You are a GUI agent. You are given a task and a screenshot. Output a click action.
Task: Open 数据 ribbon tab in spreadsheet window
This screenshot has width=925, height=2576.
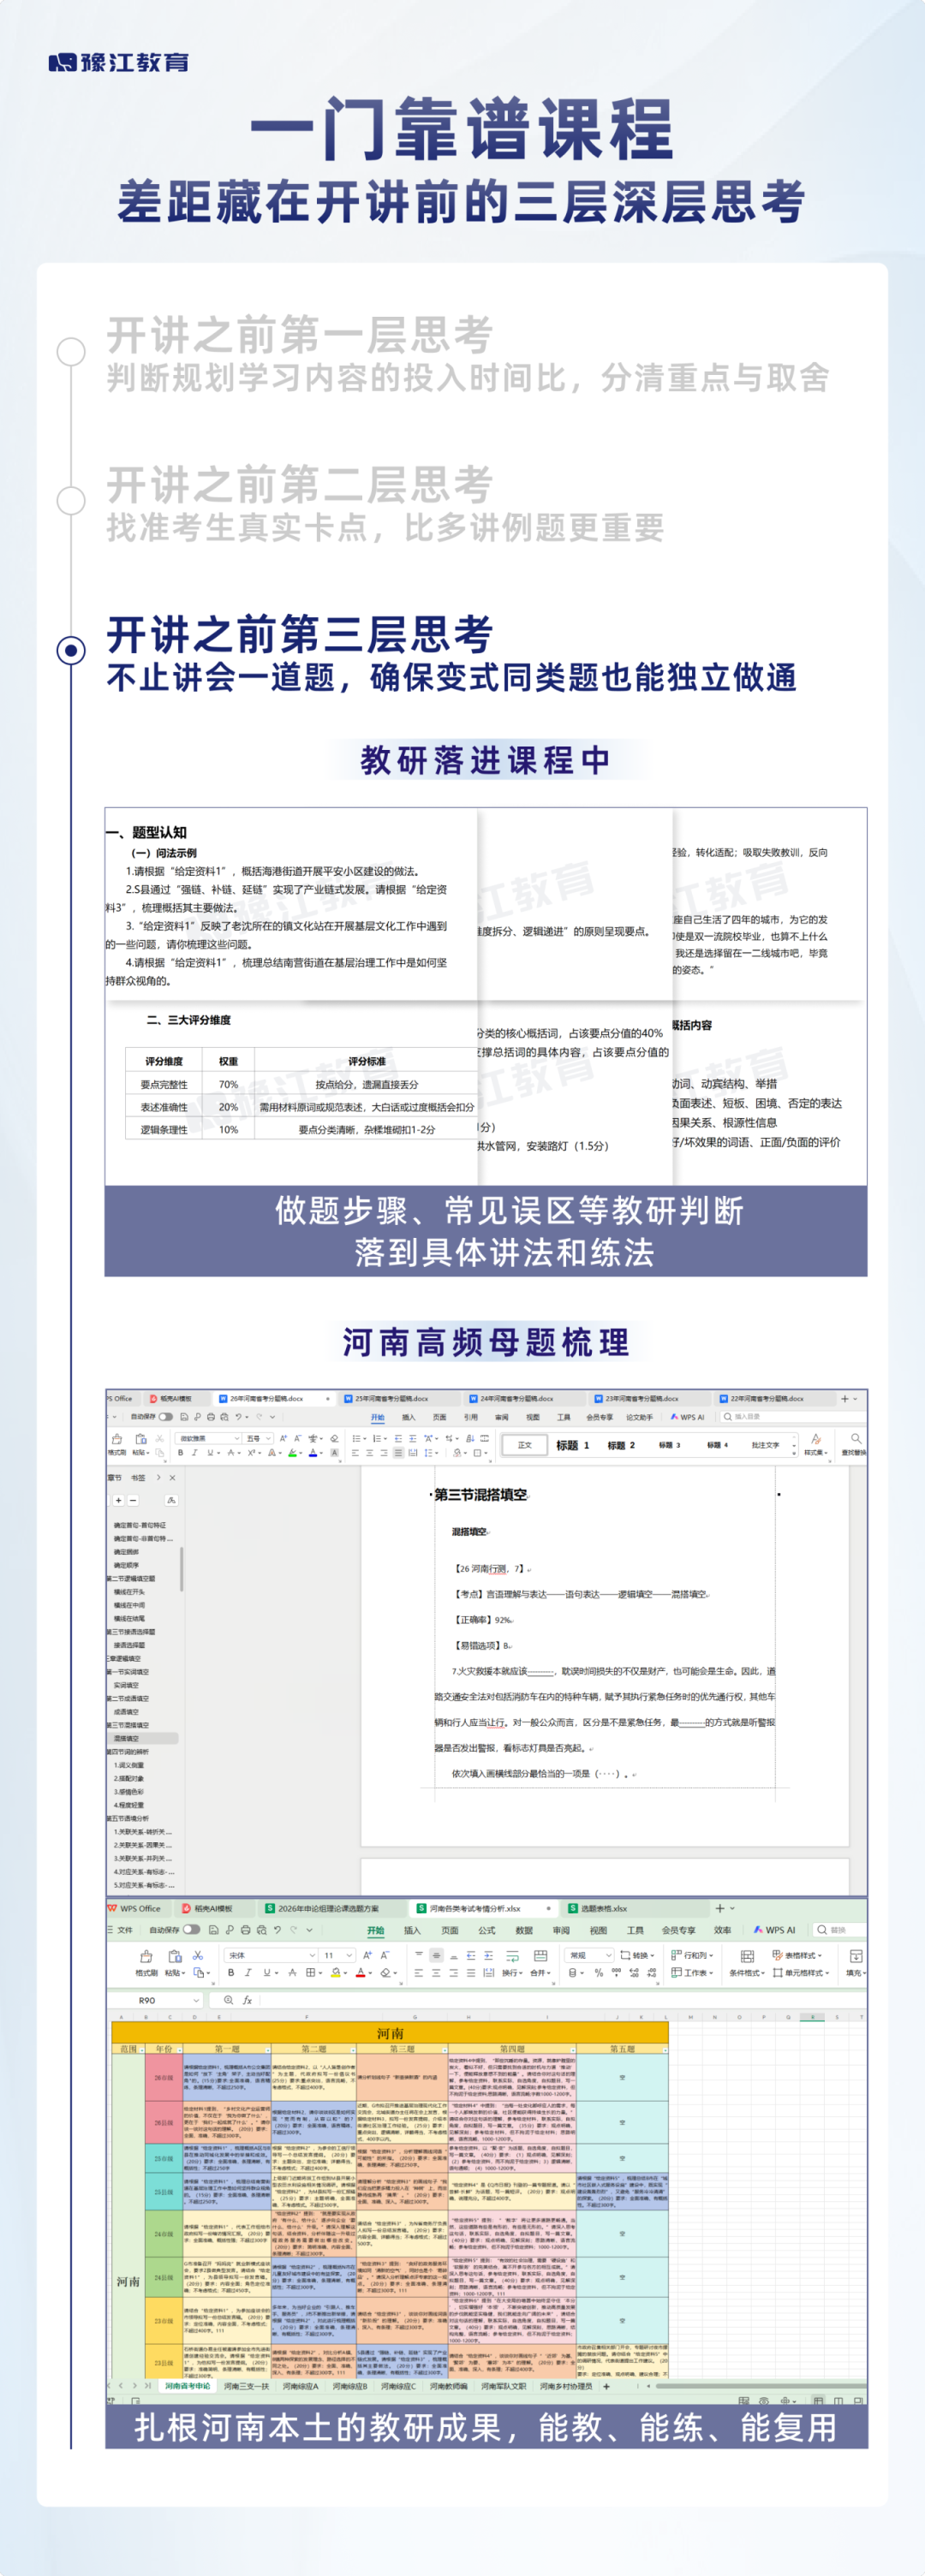pos(524,1930)
